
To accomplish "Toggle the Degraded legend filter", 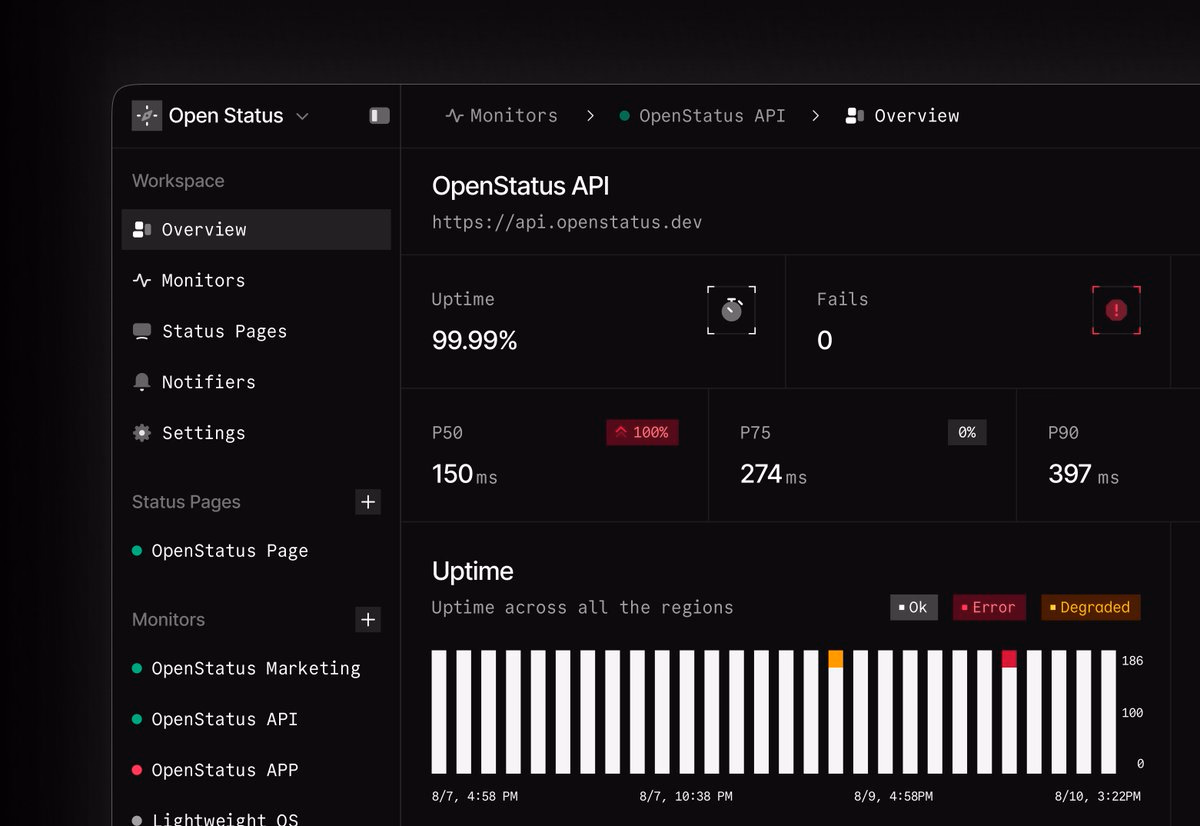I will 1090,607.
